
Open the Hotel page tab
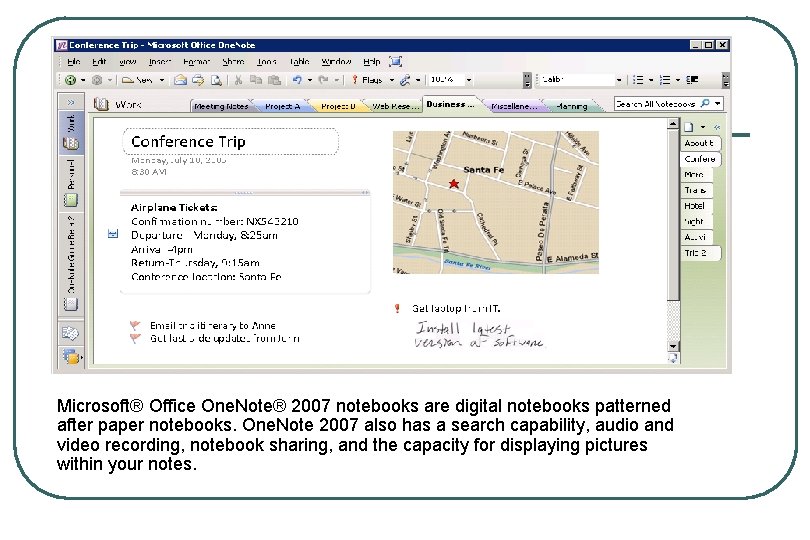(695, 206)
